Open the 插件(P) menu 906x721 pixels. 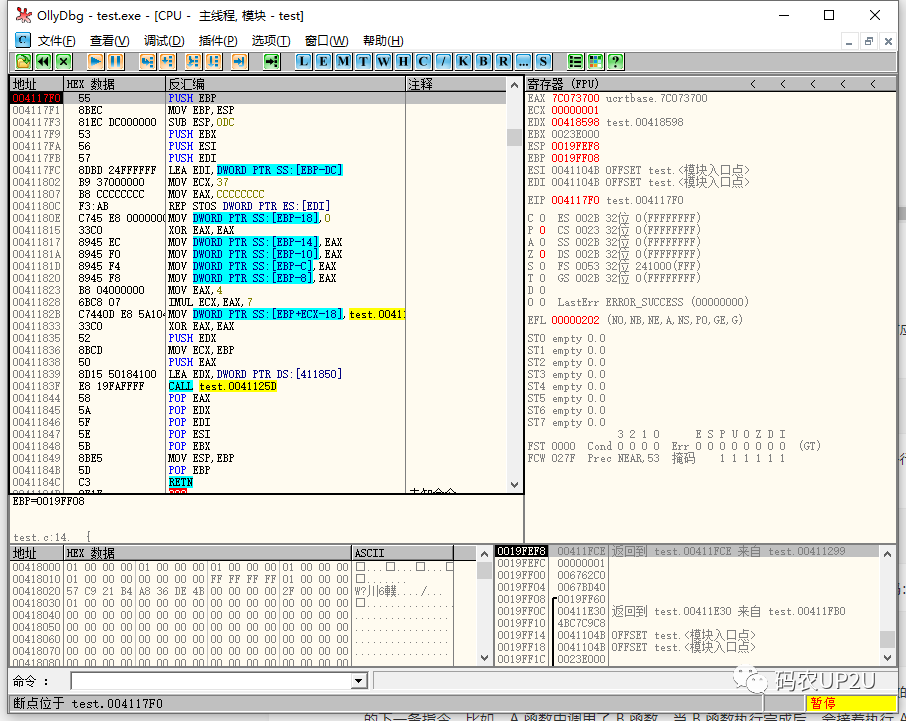click(218, 40)
